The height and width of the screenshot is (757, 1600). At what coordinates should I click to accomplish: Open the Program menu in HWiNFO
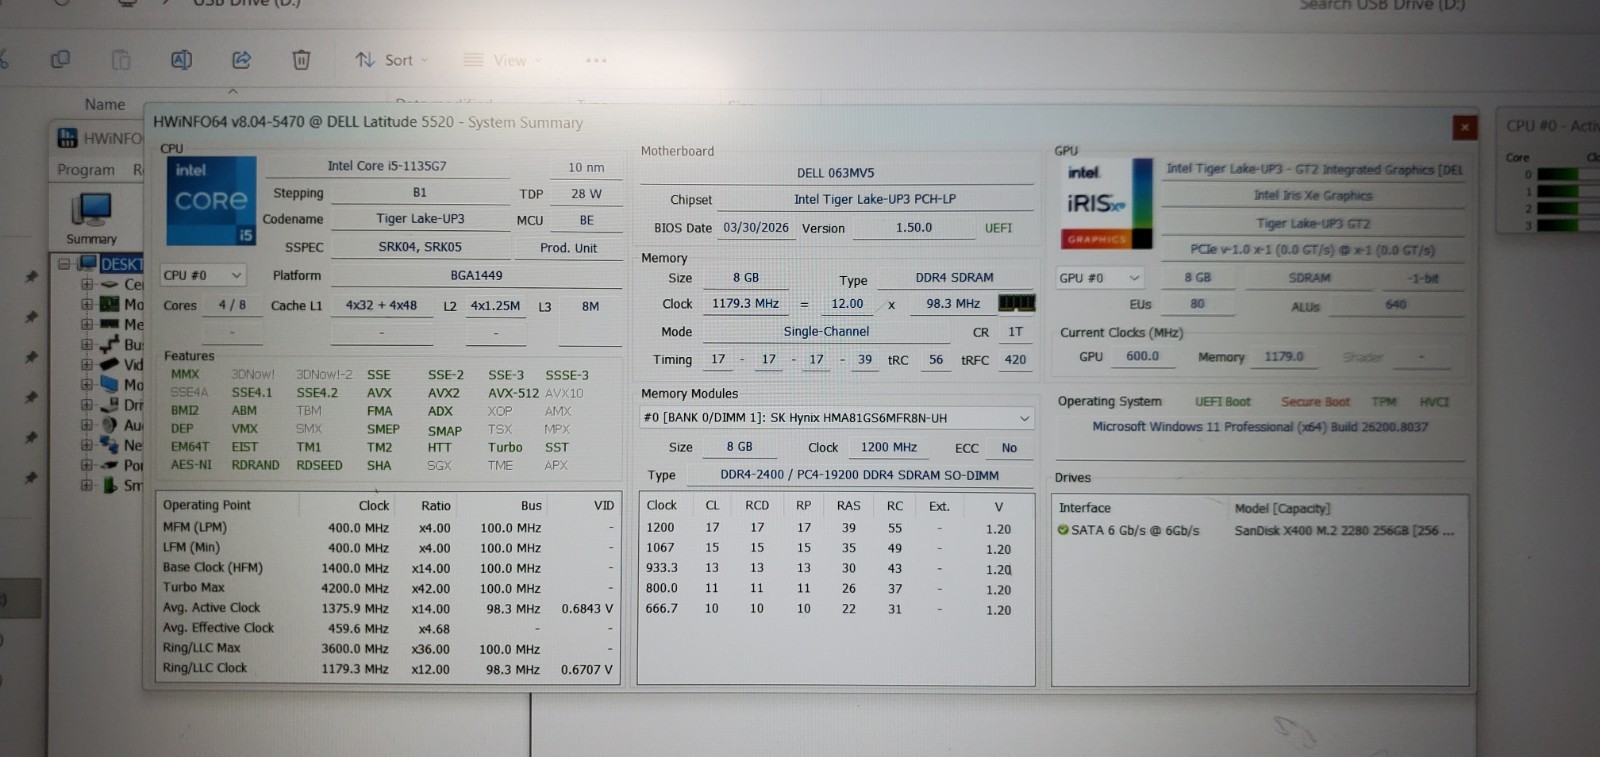(86, 170)
